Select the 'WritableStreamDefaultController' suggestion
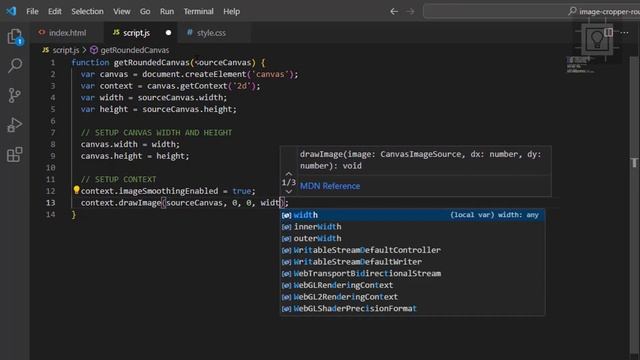640x360 pixels. click(x=412, y=250)
